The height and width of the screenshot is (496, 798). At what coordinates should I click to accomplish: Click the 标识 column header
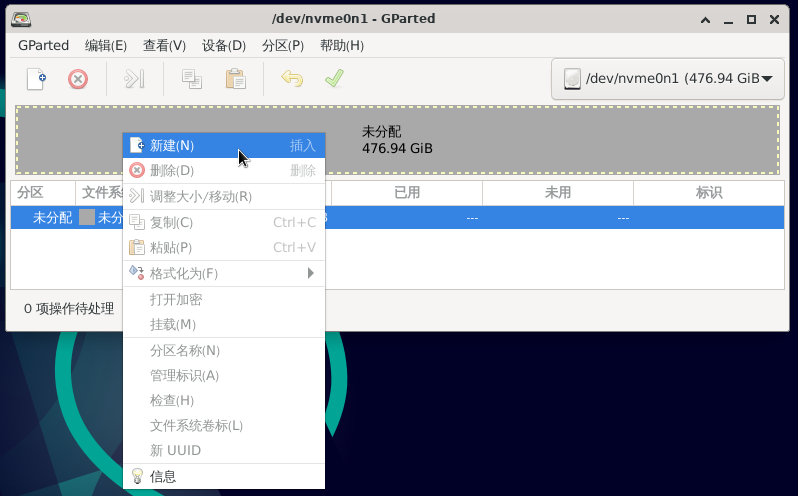tap(709, 193)
